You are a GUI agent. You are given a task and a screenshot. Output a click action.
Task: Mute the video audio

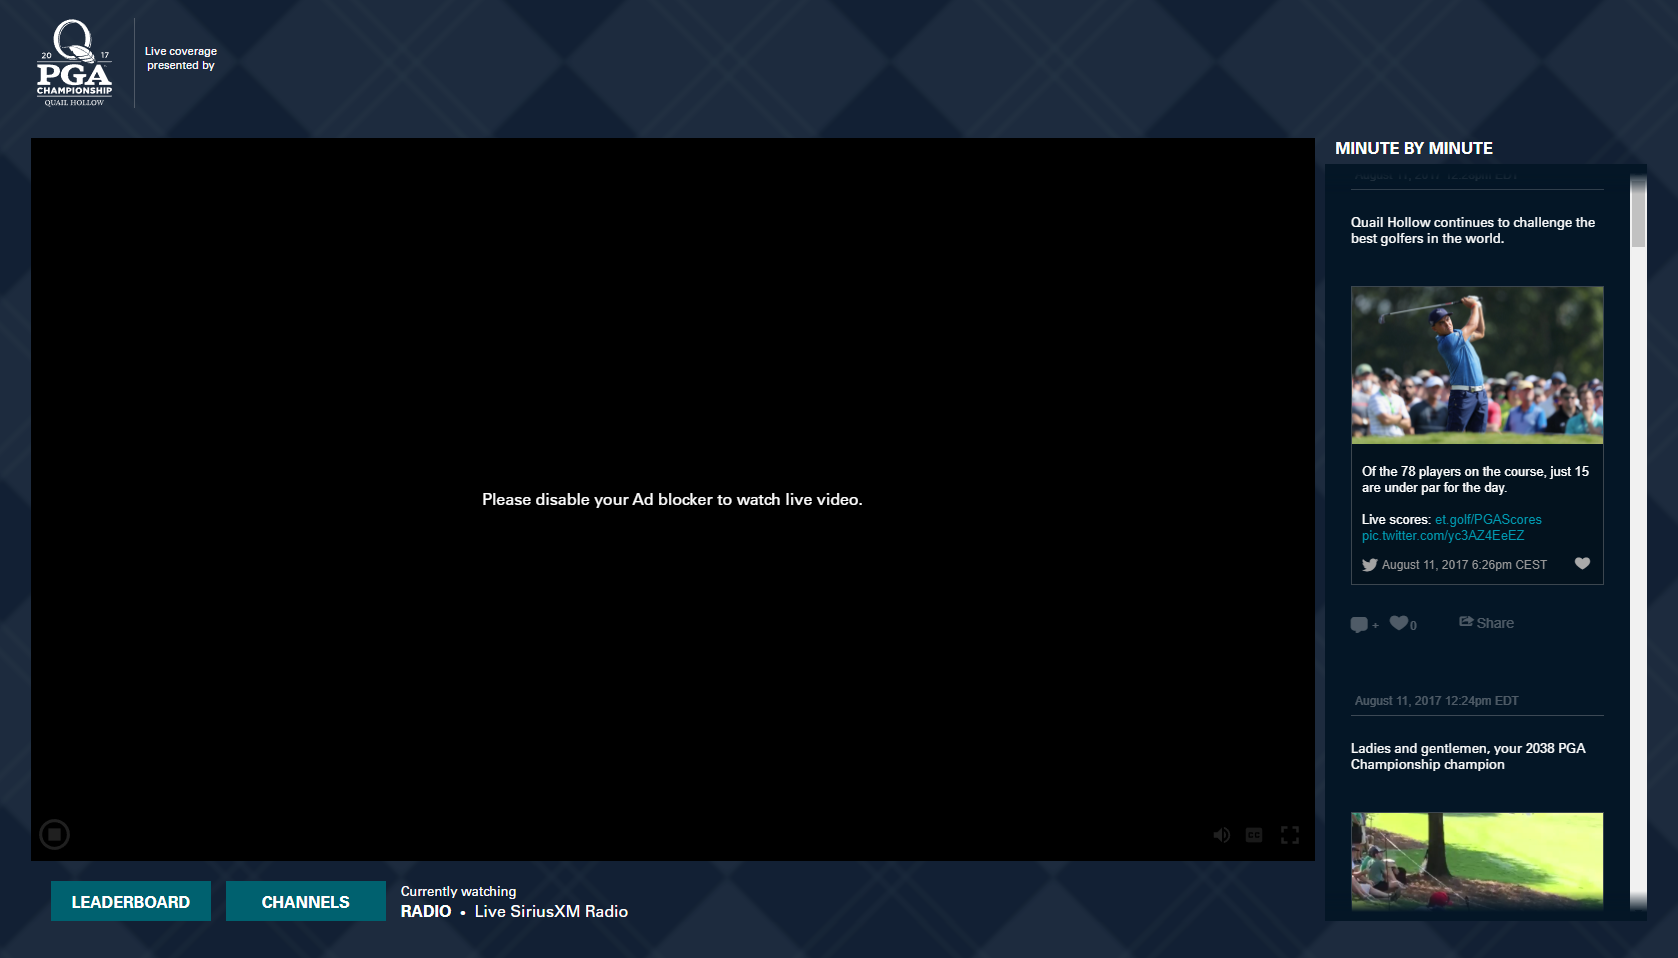point(1221,834)
